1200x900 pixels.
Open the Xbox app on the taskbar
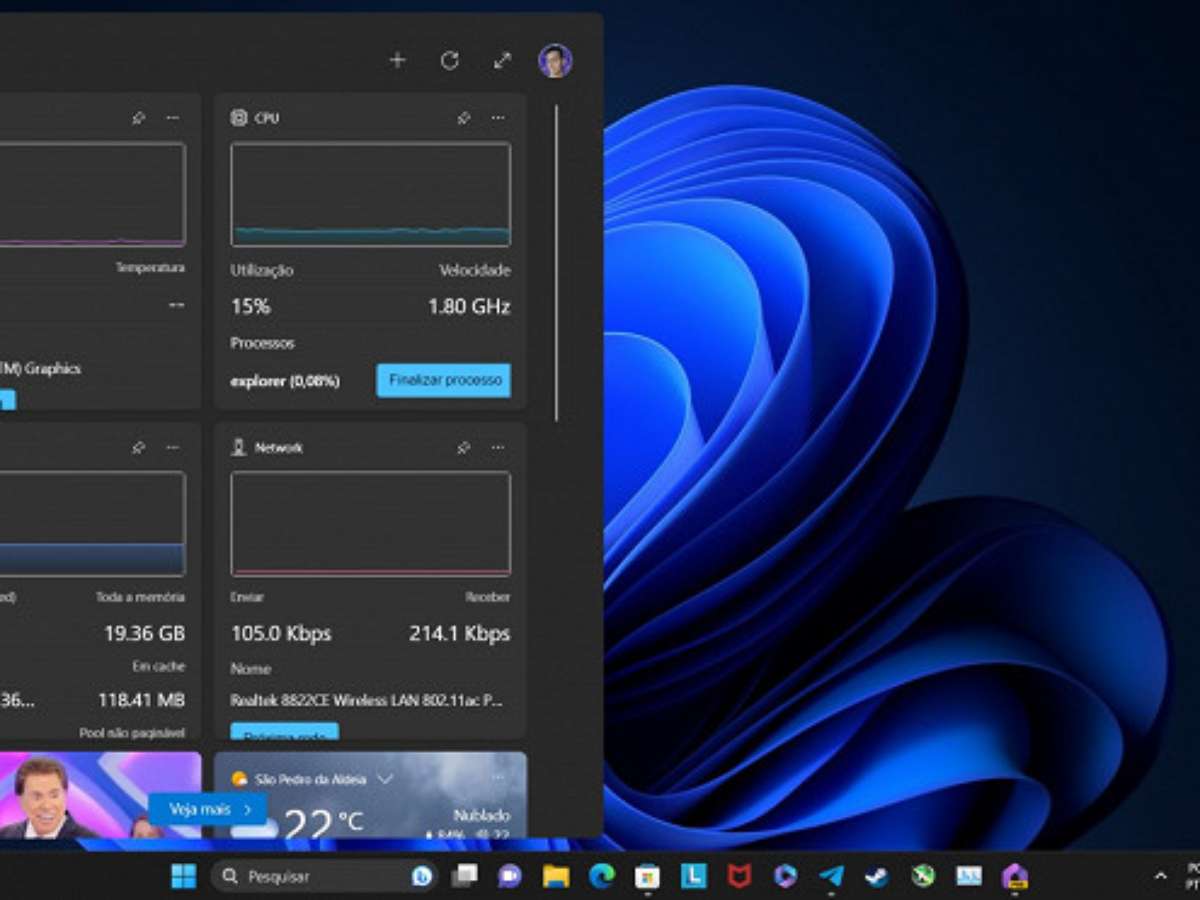pos(923,877)
